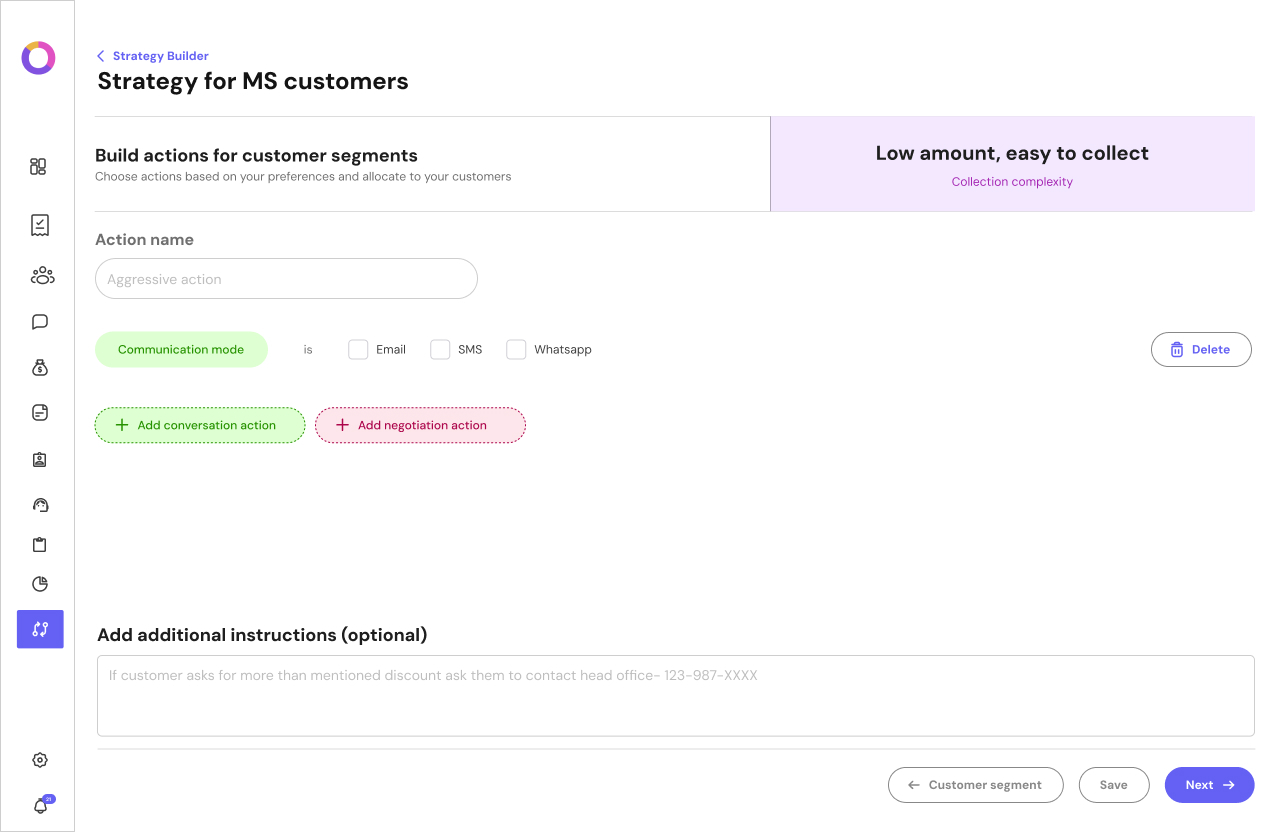The width and height of the screenshot is (1280, 832).
Task: Open the highlighted Strategy Builder sidebar icon
Action: [x=39, y=629]
